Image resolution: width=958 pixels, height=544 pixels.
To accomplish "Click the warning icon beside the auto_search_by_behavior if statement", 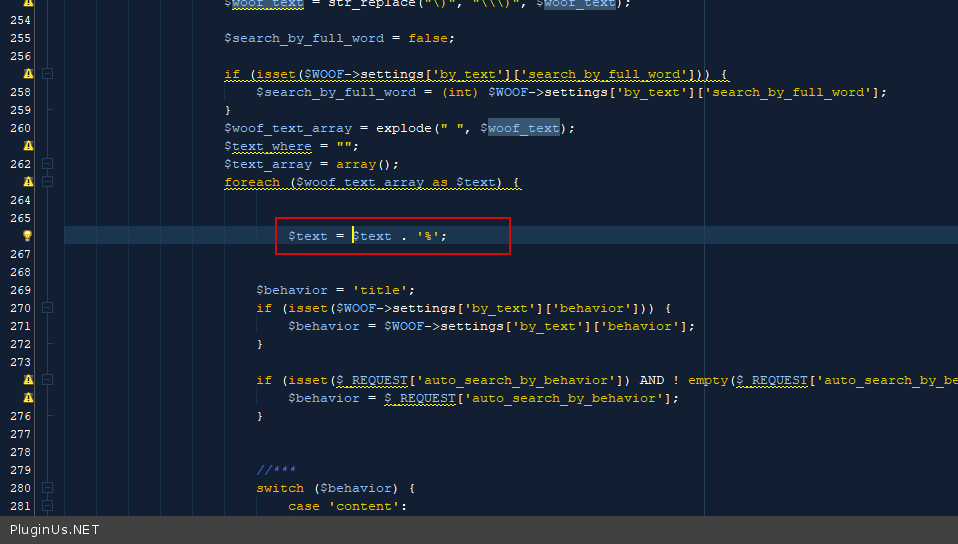I will (28, 380).
